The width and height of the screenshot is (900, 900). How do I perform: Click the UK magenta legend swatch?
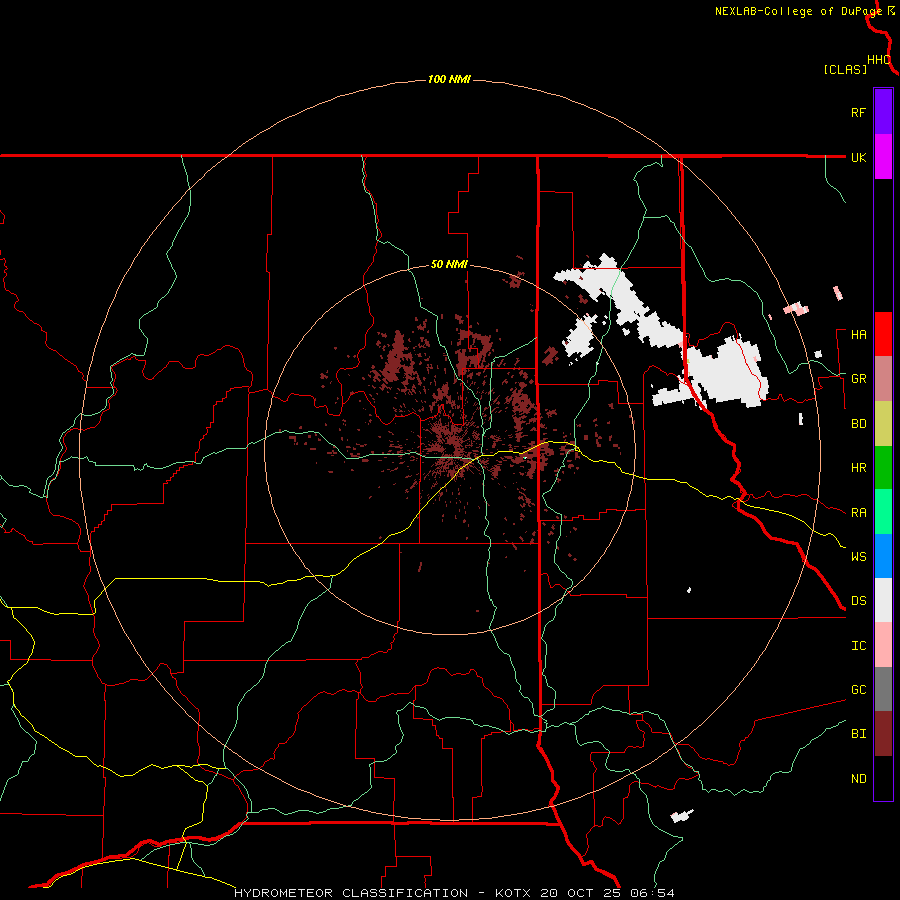(883, 157)
